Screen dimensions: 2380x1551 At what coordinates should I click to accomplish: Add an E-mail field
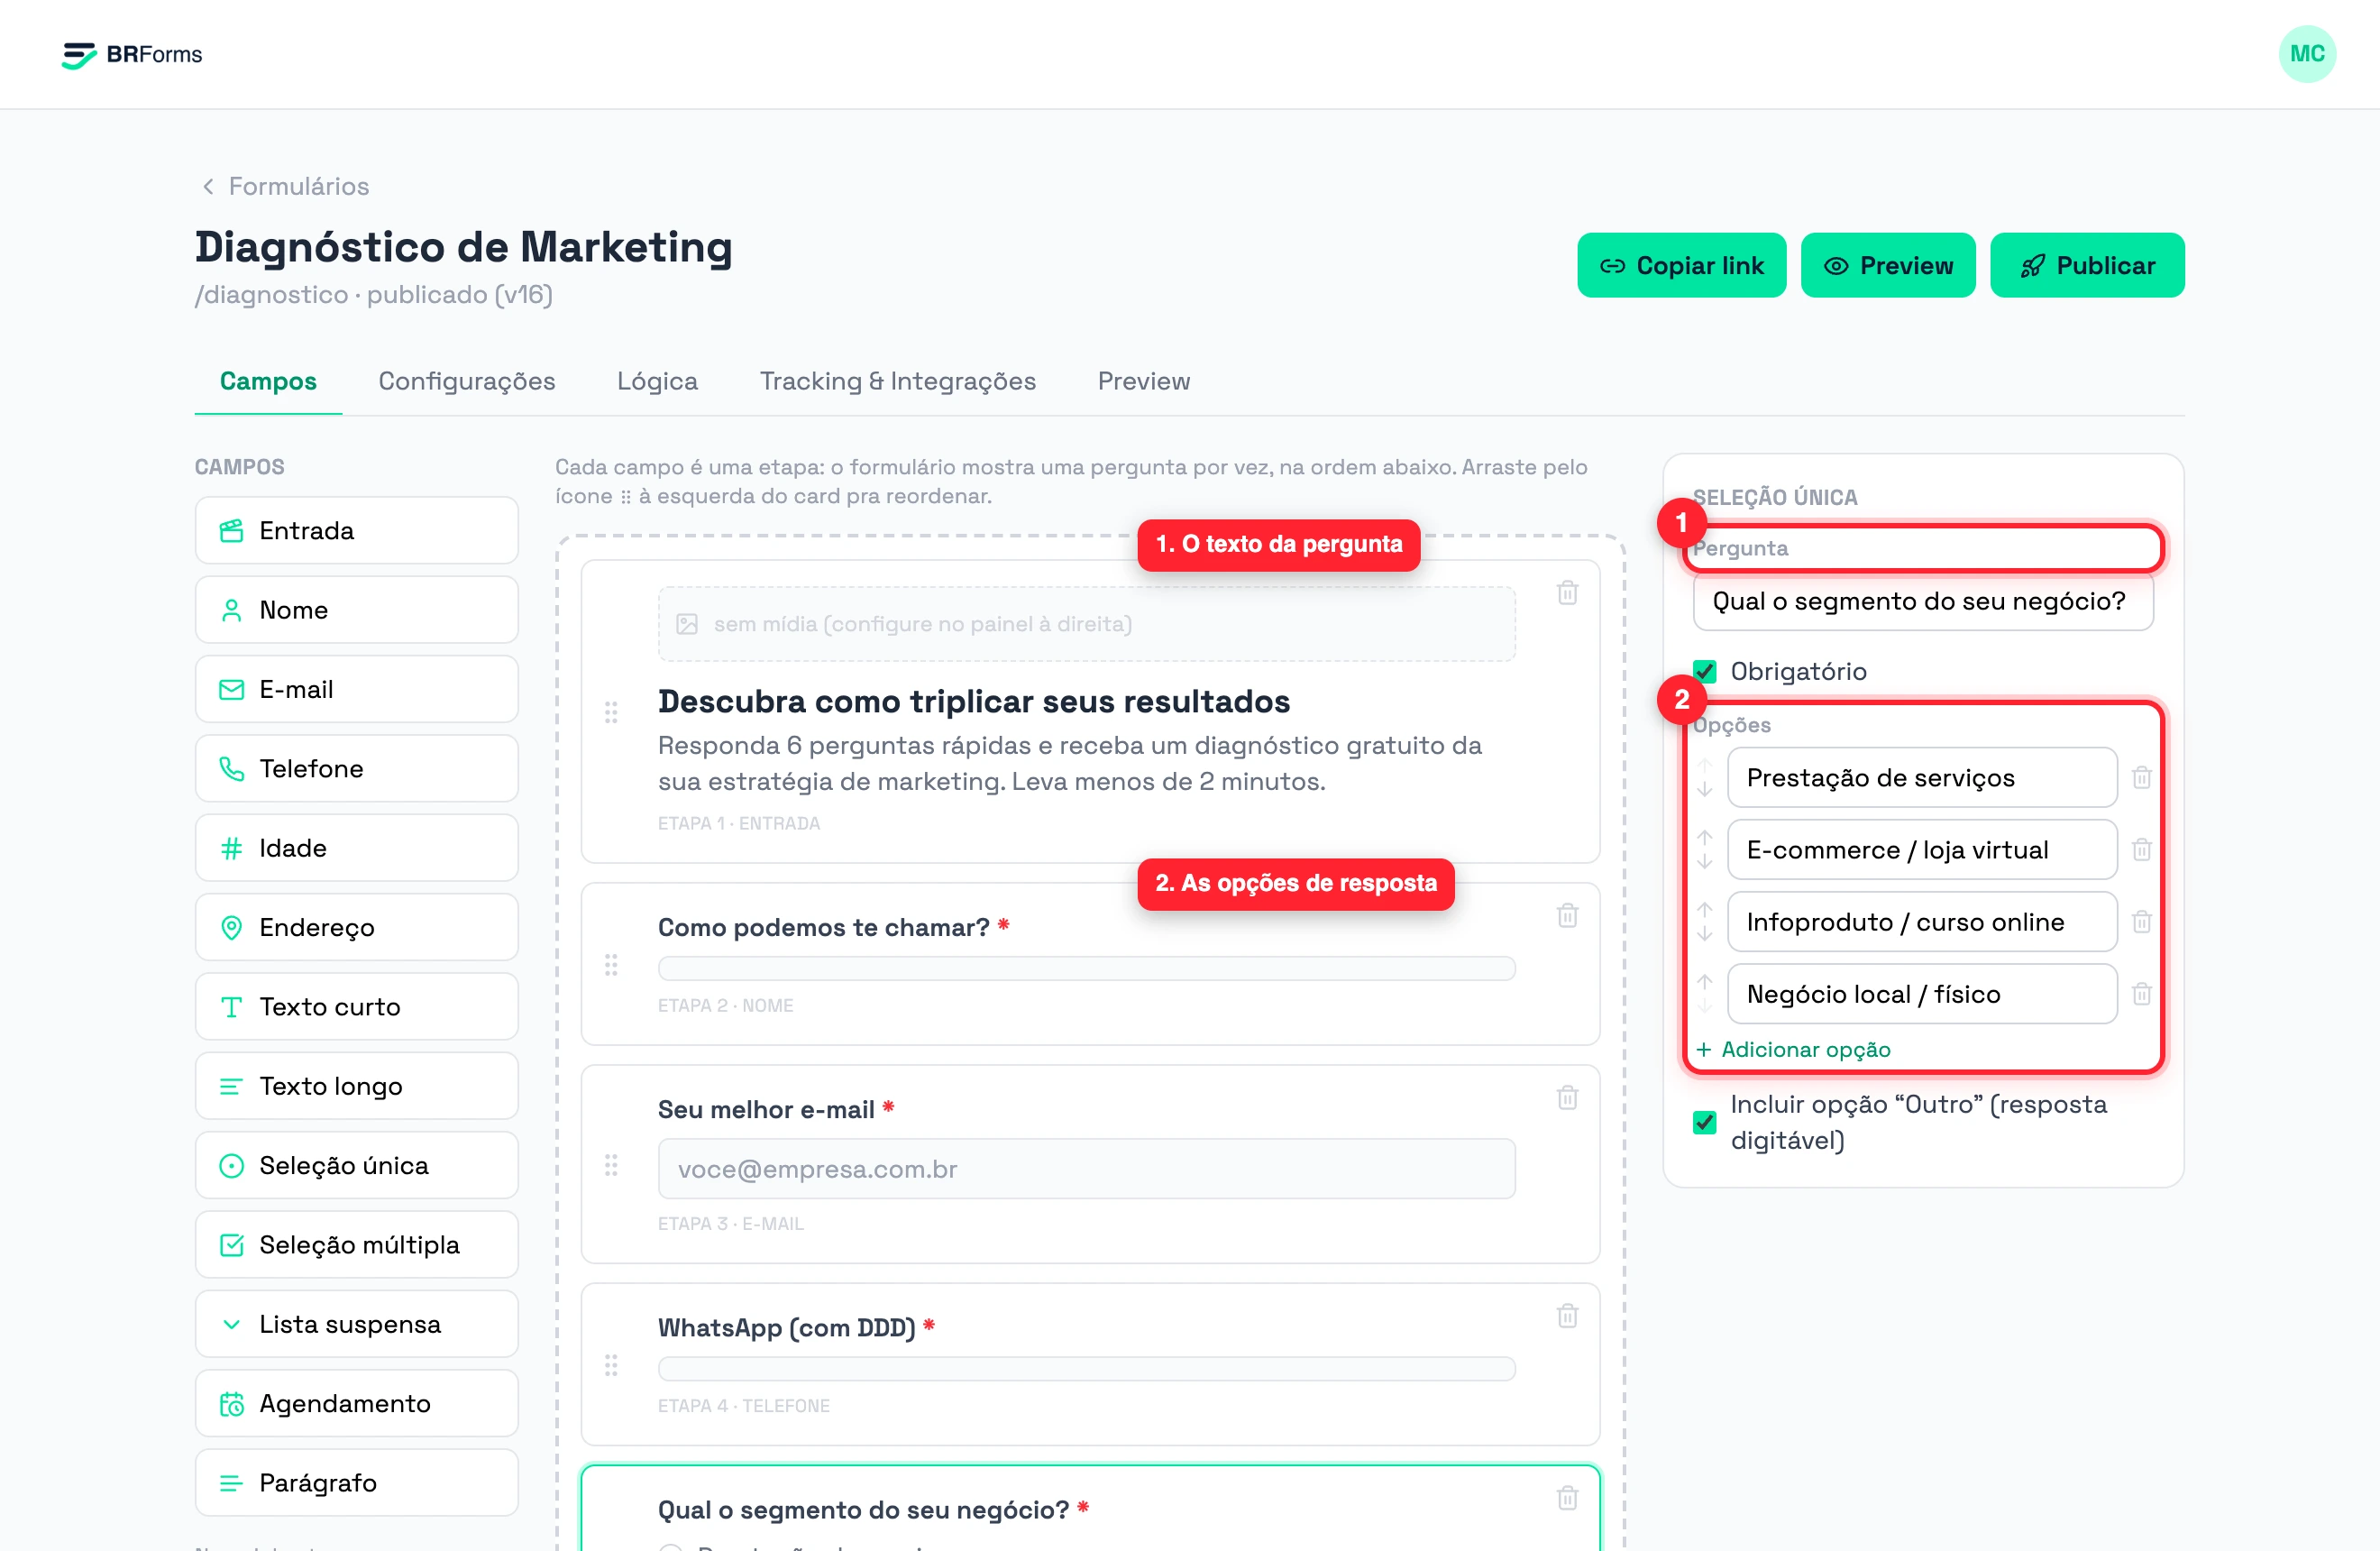[356, 689]
